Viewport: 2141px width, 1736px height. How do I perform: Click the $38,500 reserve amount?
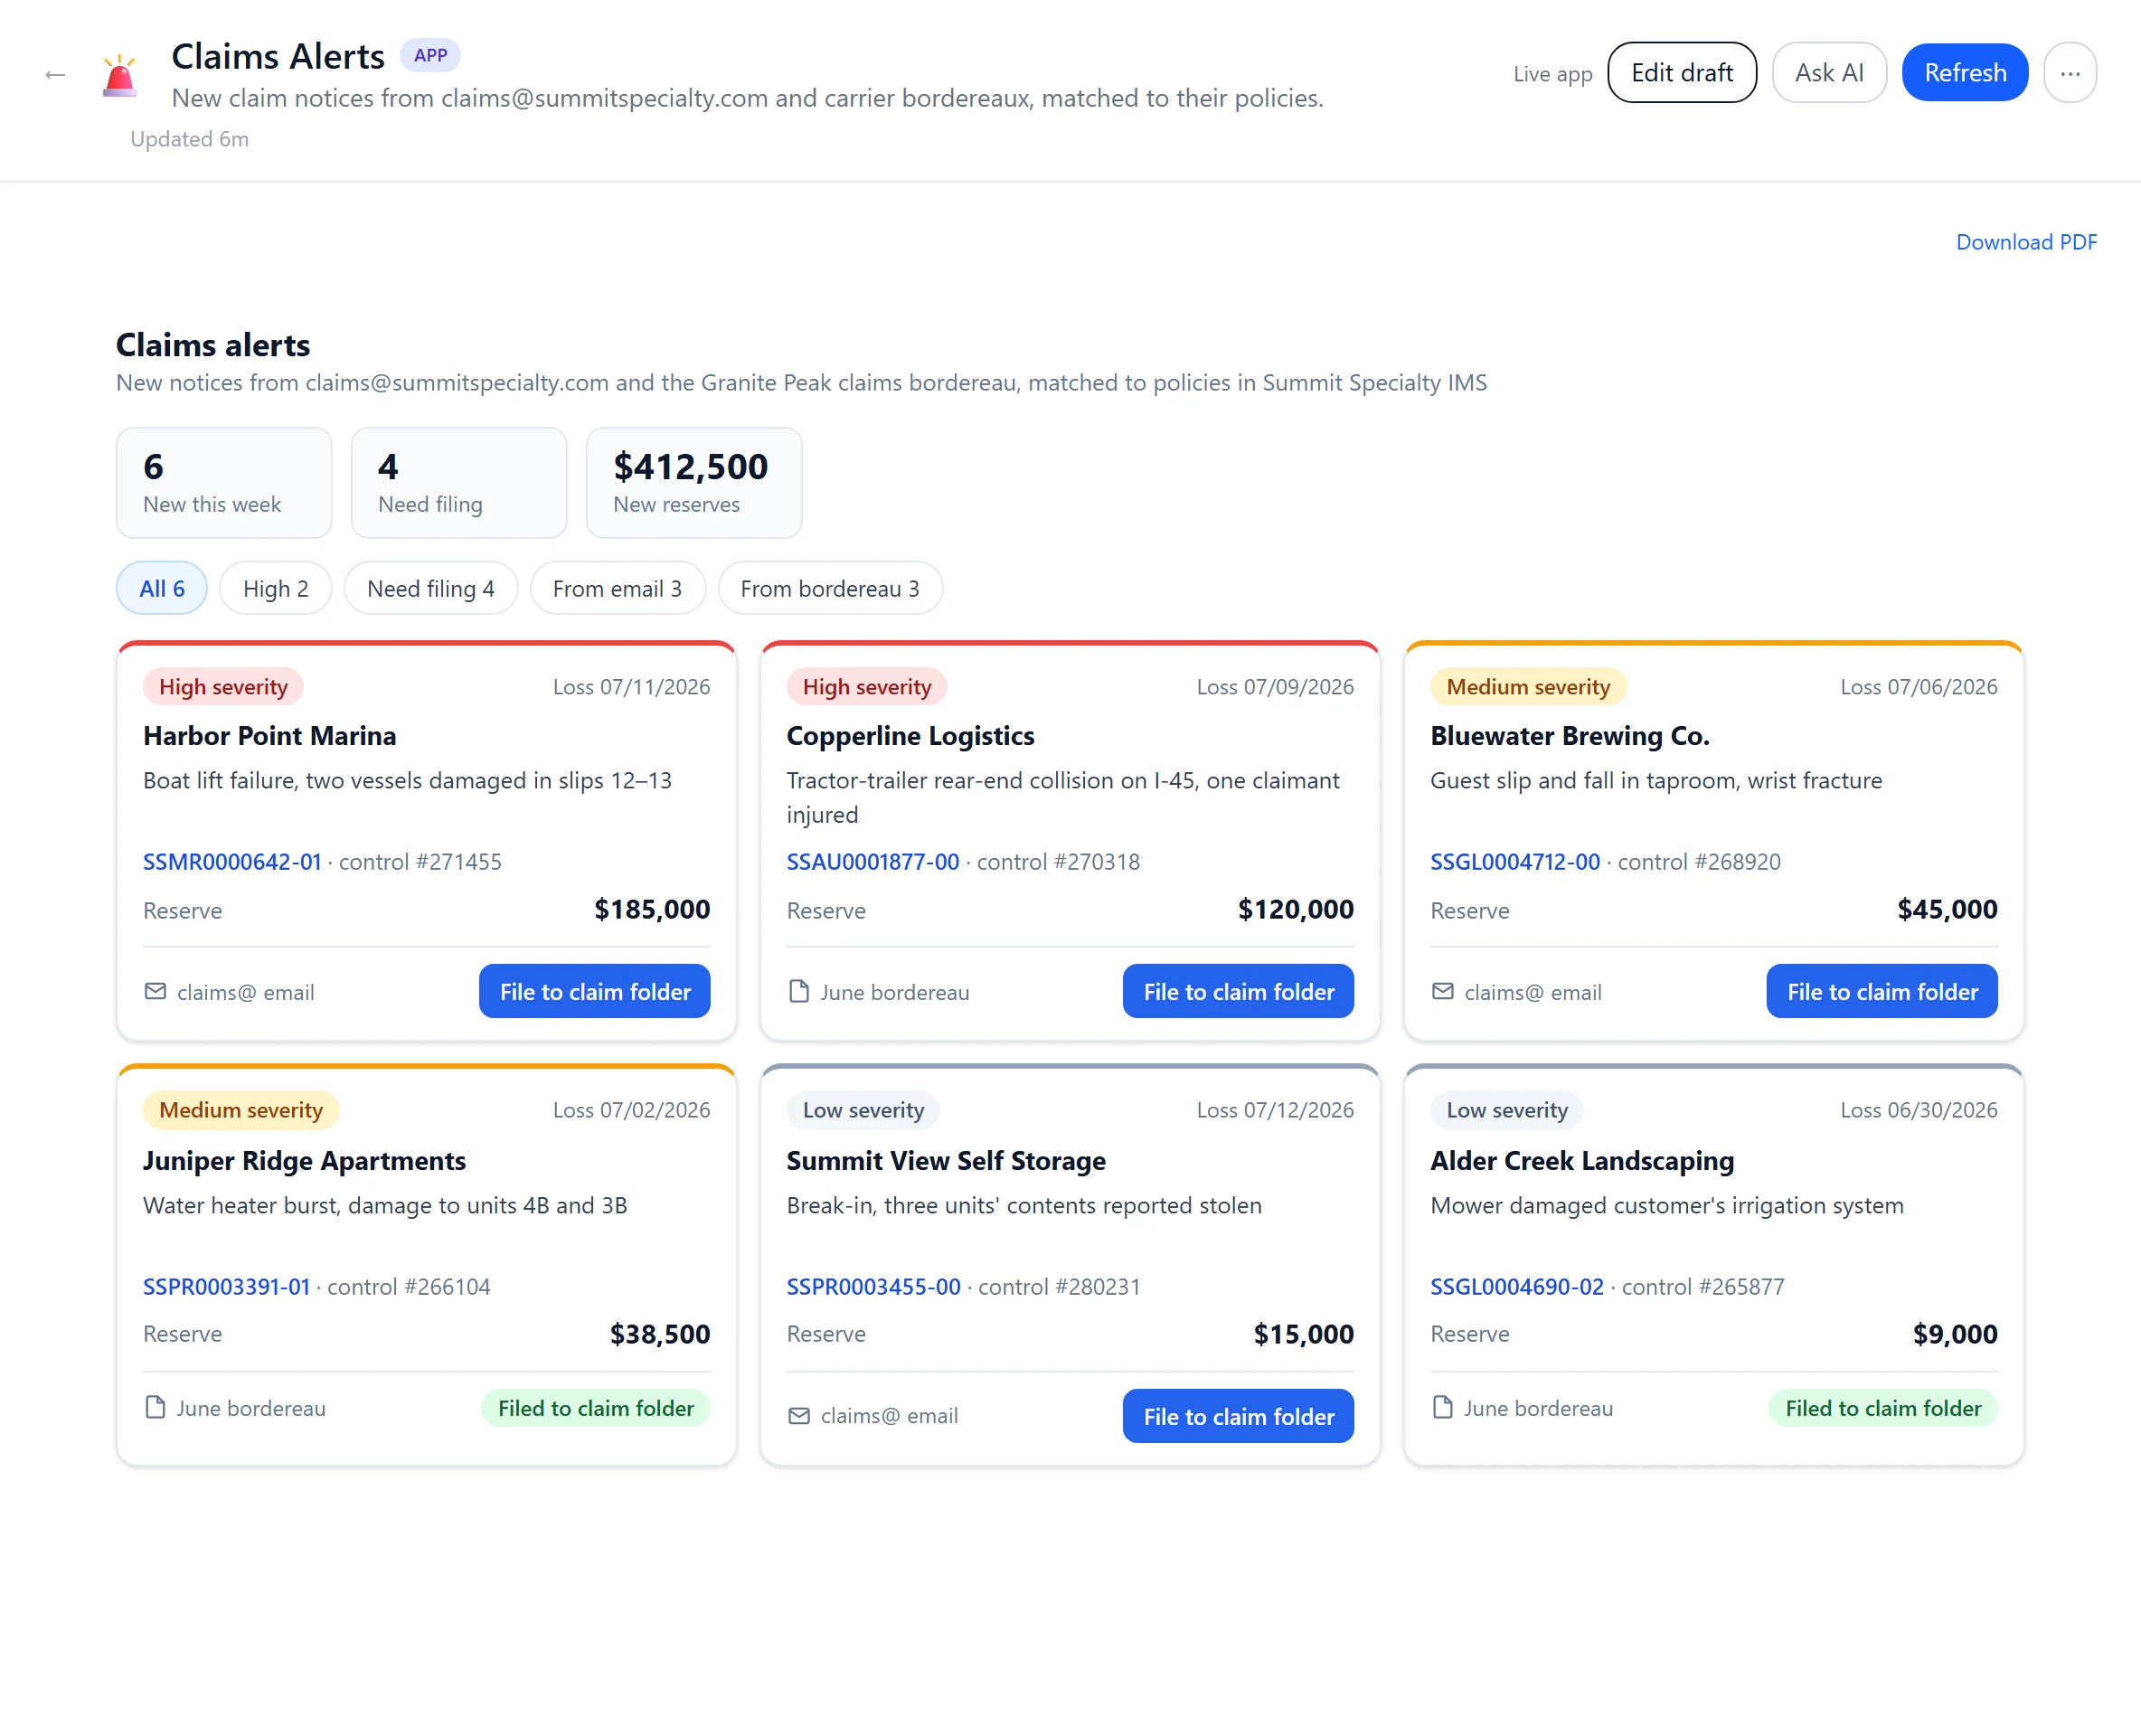click(659, 1334)
